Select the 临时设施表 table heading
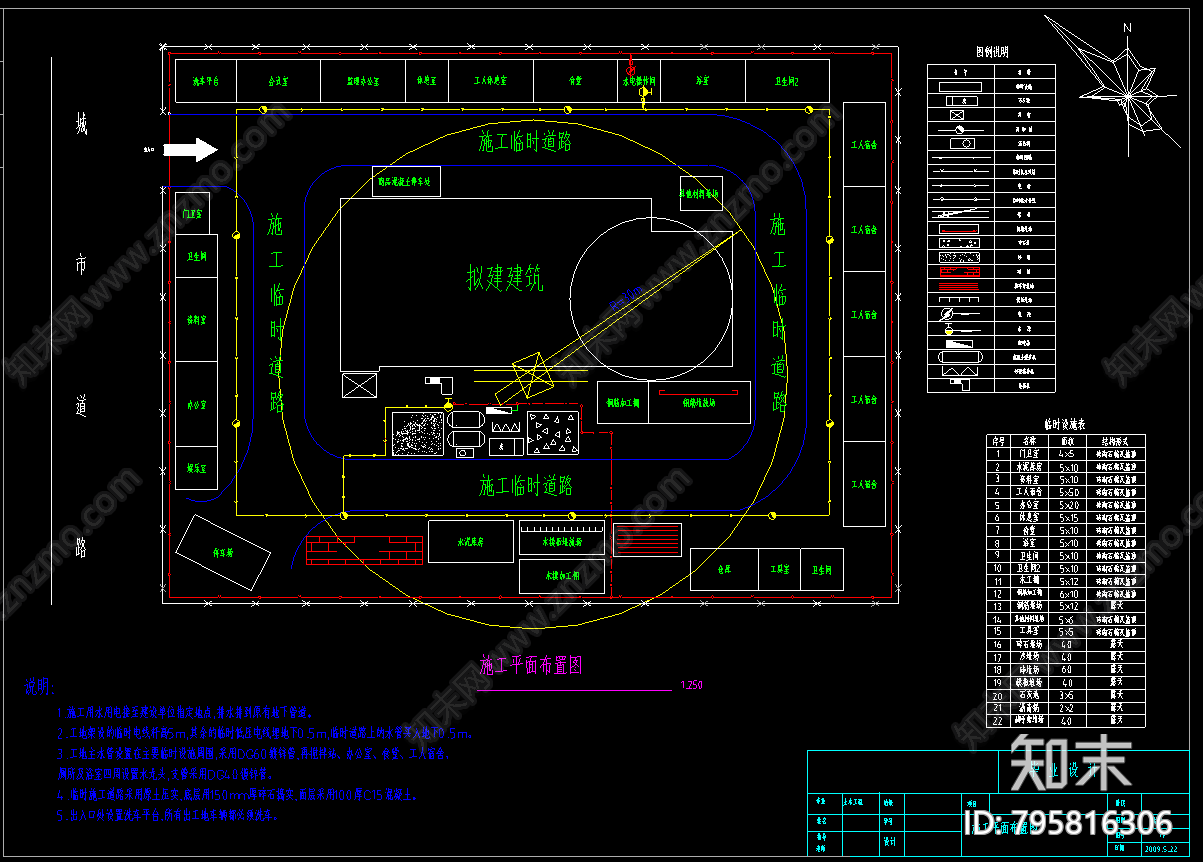Screen dimensions: 1203x862 point(1063,424)
